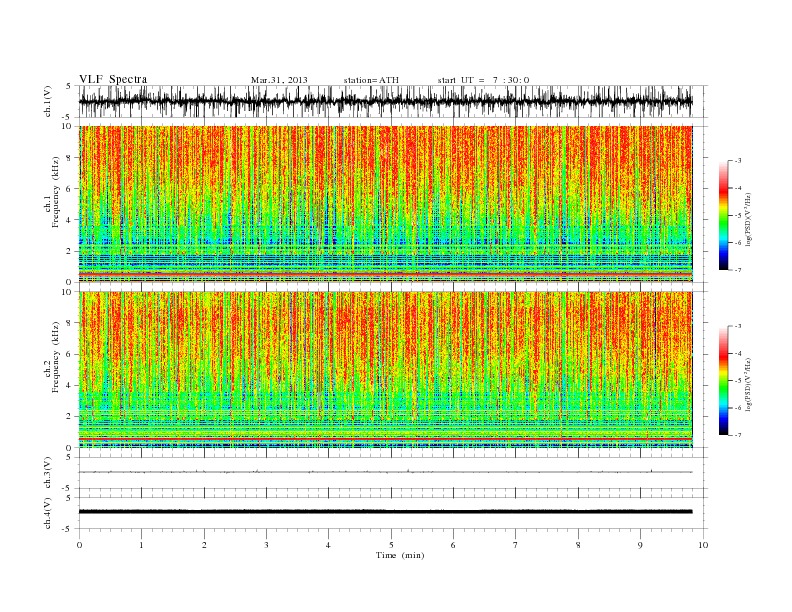Click time axis tick label "0"
Image resolution: width=792 pixels, height=612 pixels.
[79, 545]
